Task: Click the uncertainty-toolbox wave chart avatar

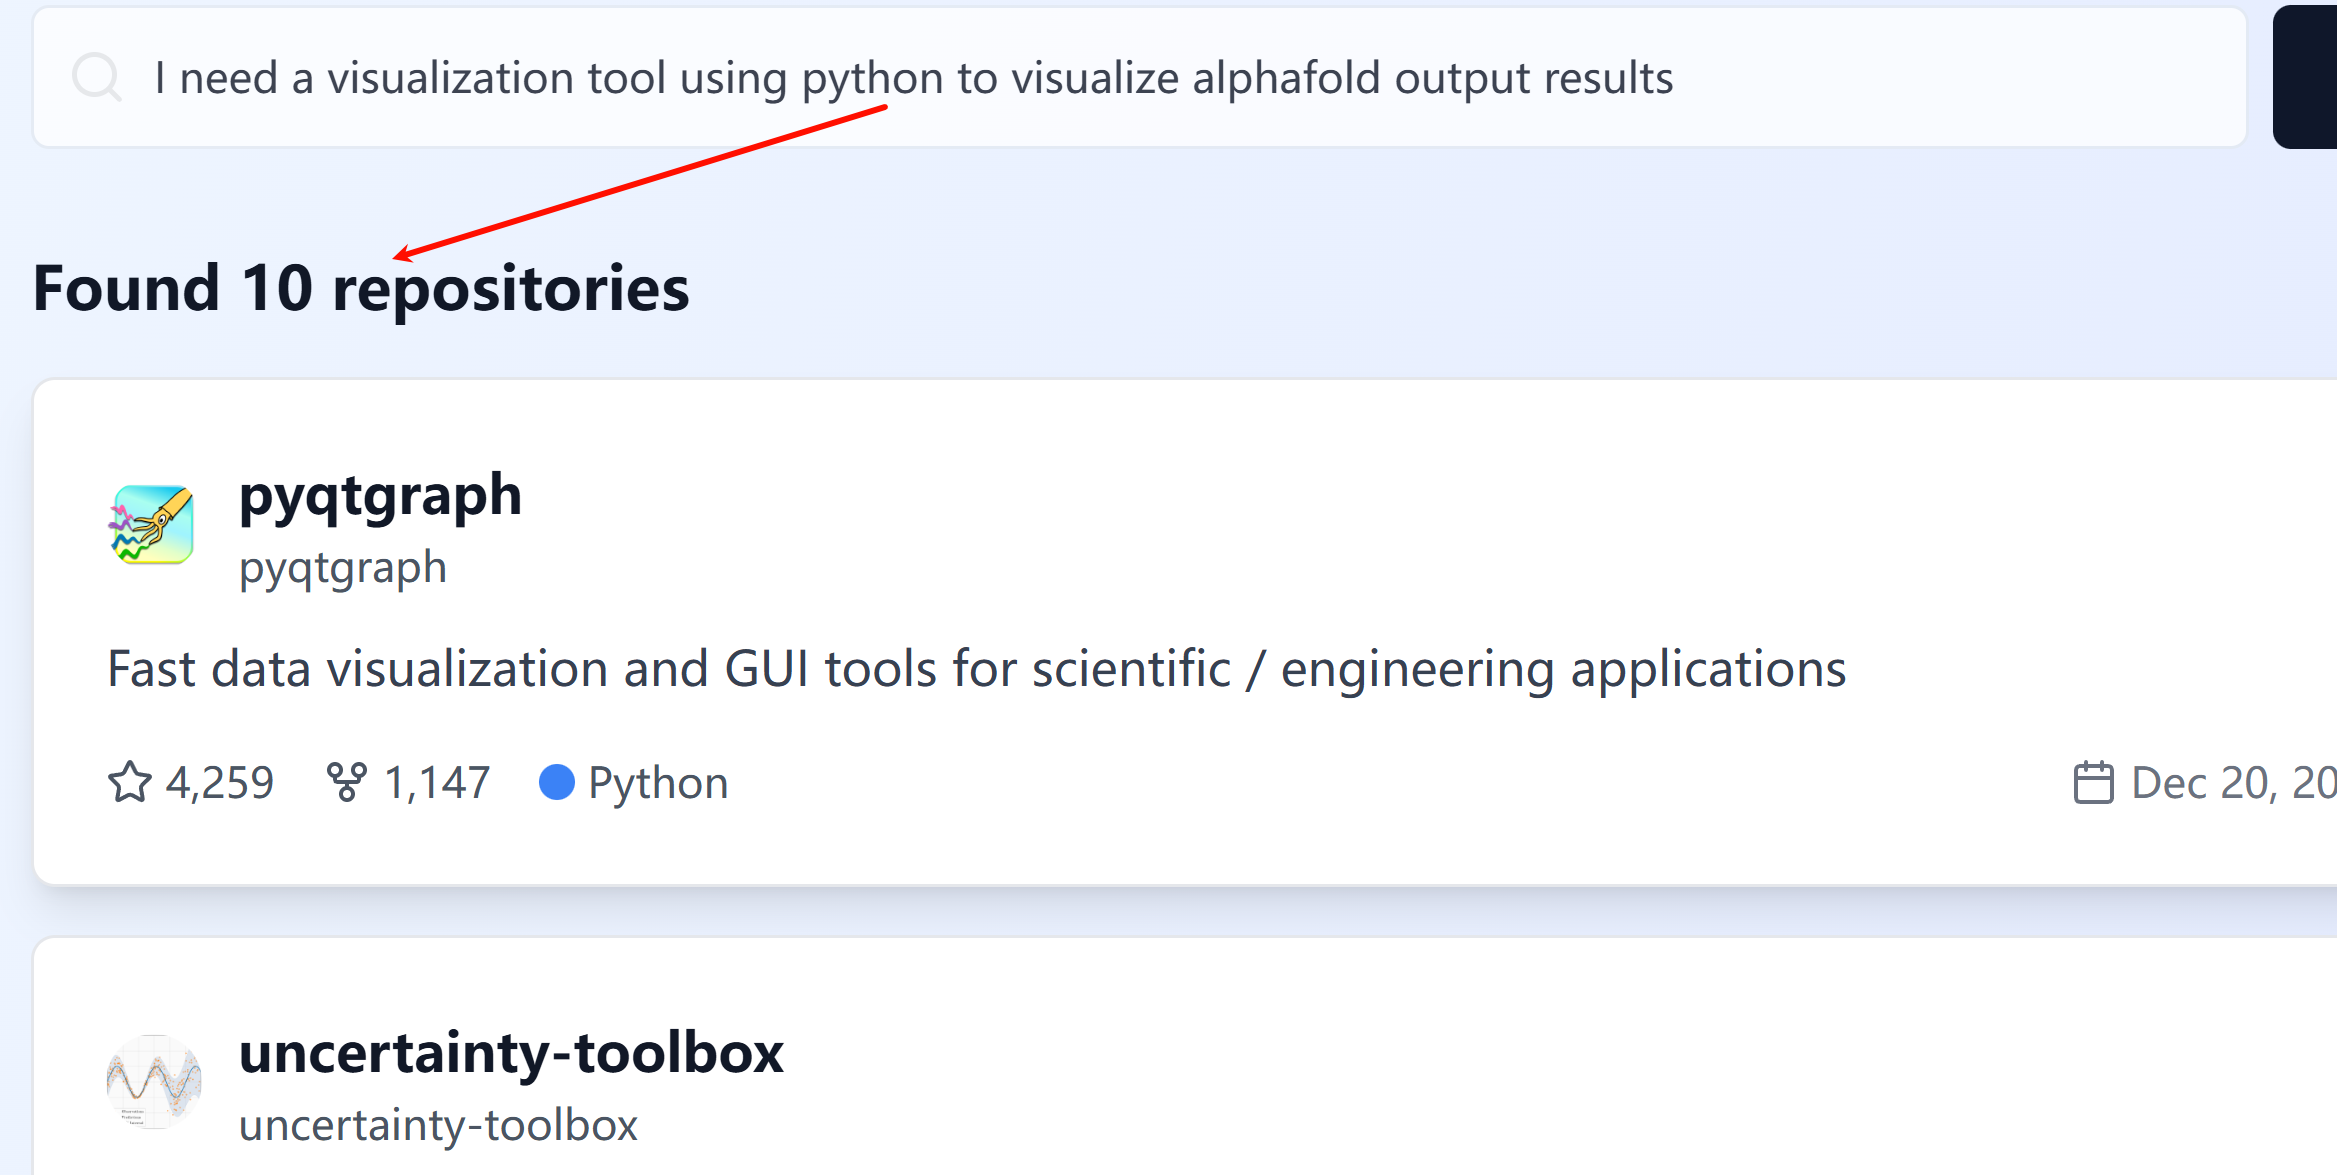Action: point(154,1082)
